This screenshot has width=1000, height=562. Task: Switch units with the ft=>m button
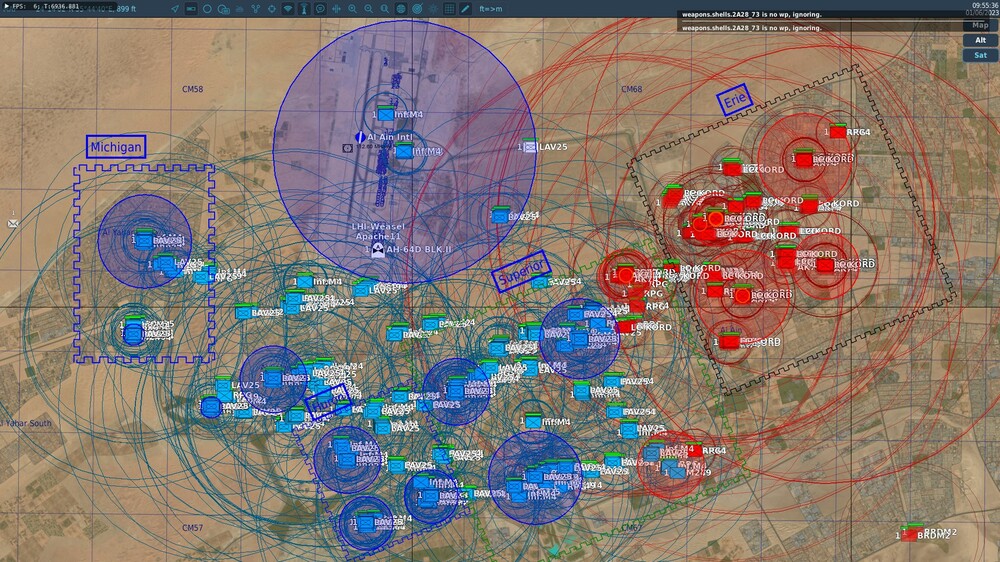coord(490,9)
